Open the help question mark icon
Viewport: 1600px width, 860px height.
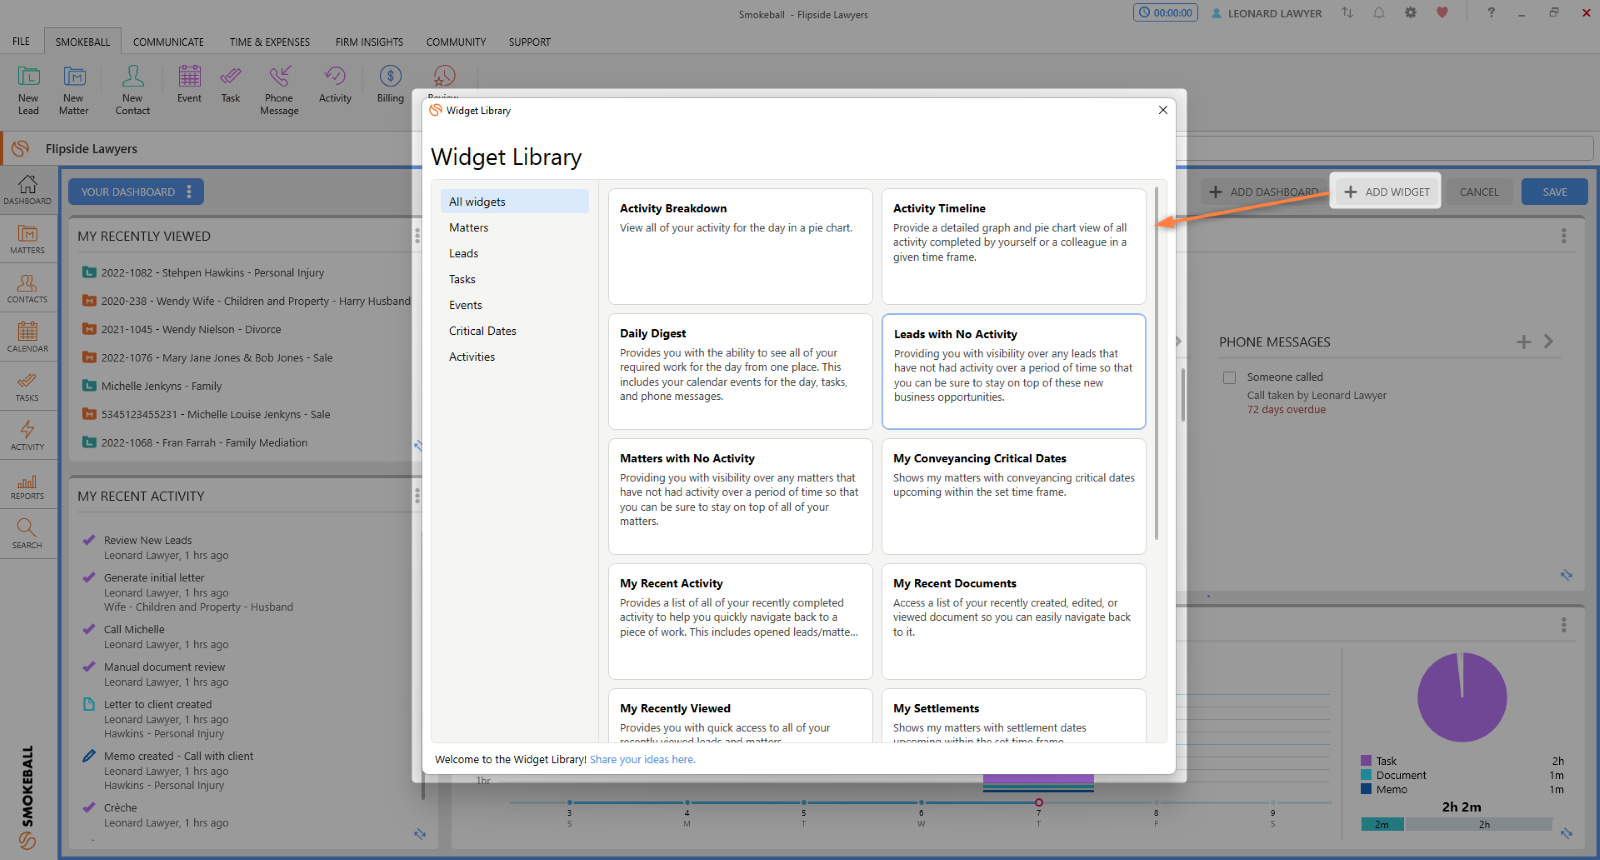[1491, 13]
